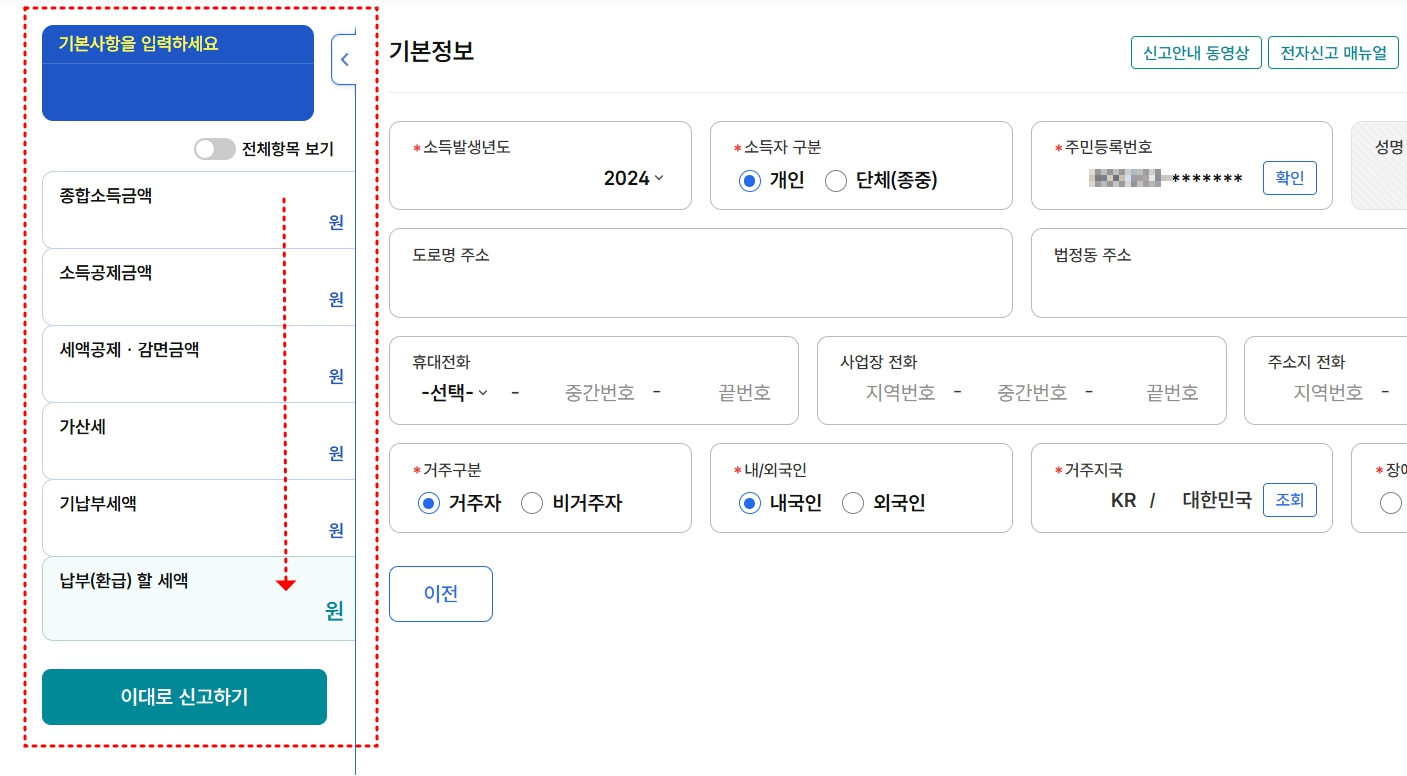Choose the 비거주자 radio option

tap(532, 503)
